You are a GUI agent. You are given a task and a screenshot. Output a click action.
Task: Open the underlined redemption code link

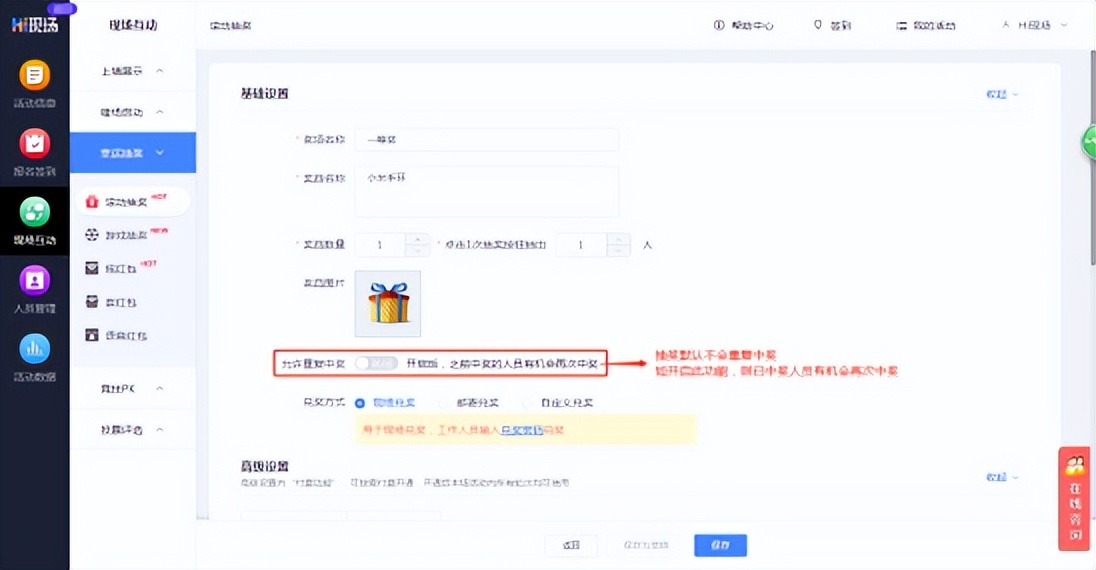(x=522, y=430)
